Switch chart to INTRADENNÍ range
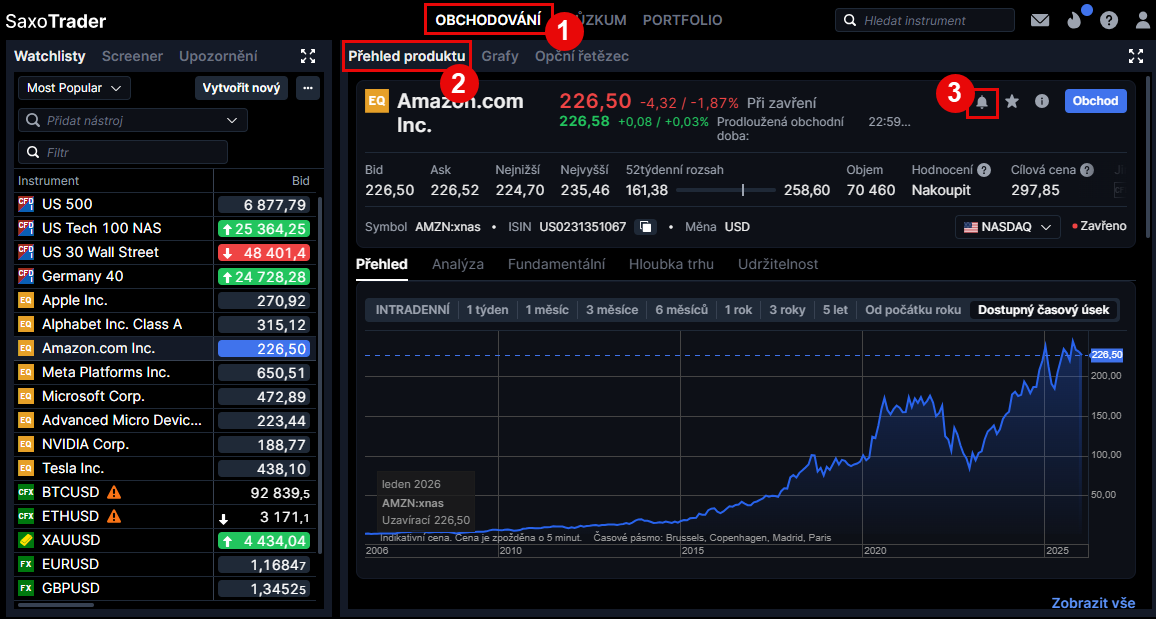The image size is (1156, 619). click(x=412, y=310)
